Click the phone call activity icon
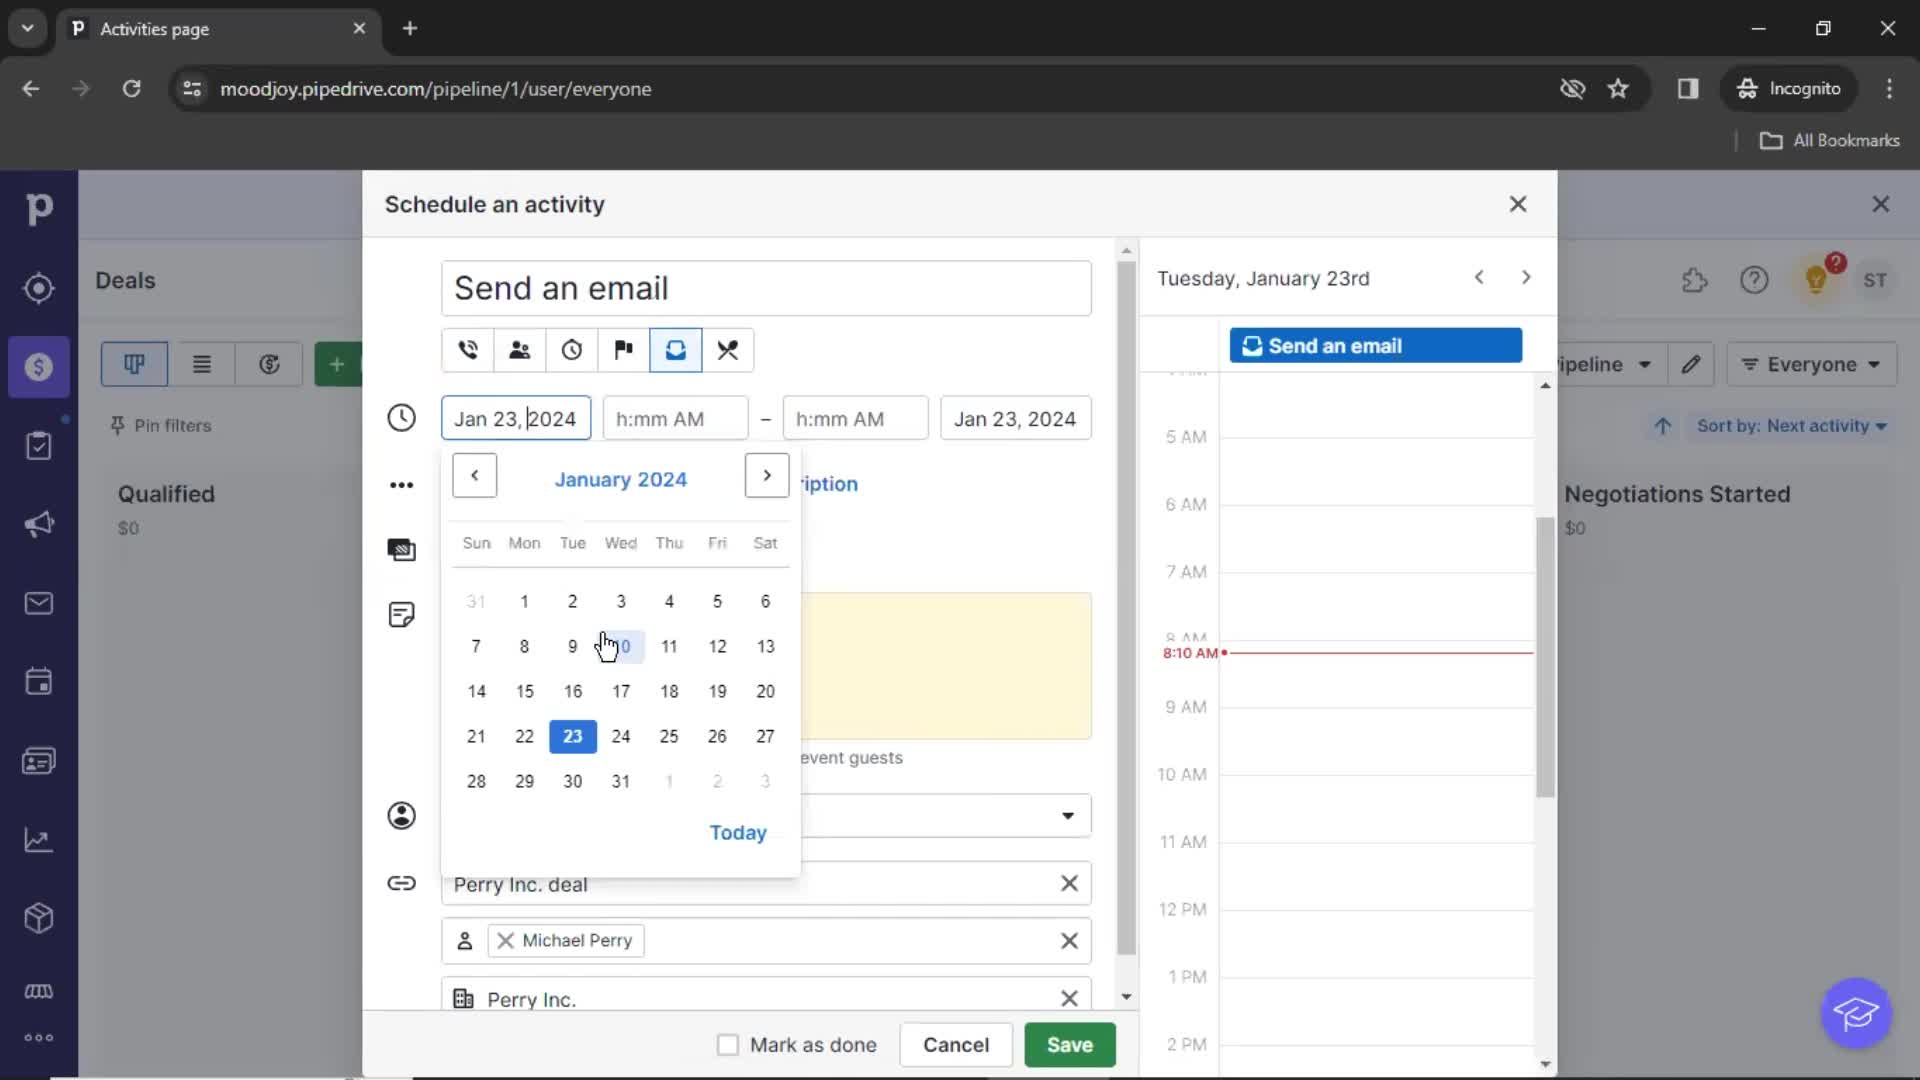1920x1080 pixels. click(468, 349)
